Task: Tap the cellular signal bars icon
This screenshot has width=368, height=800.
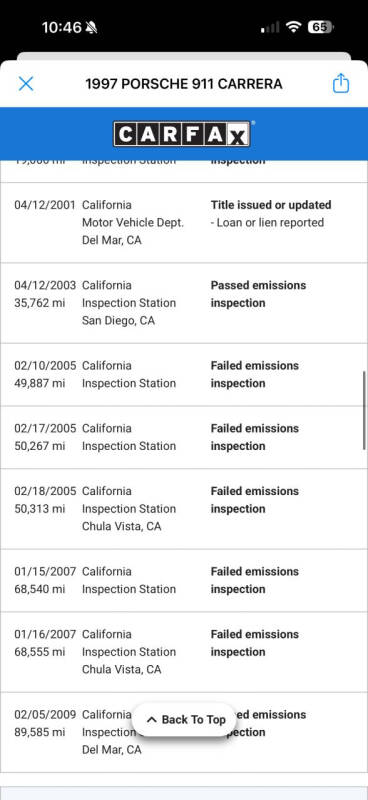Action: (270, 28)
